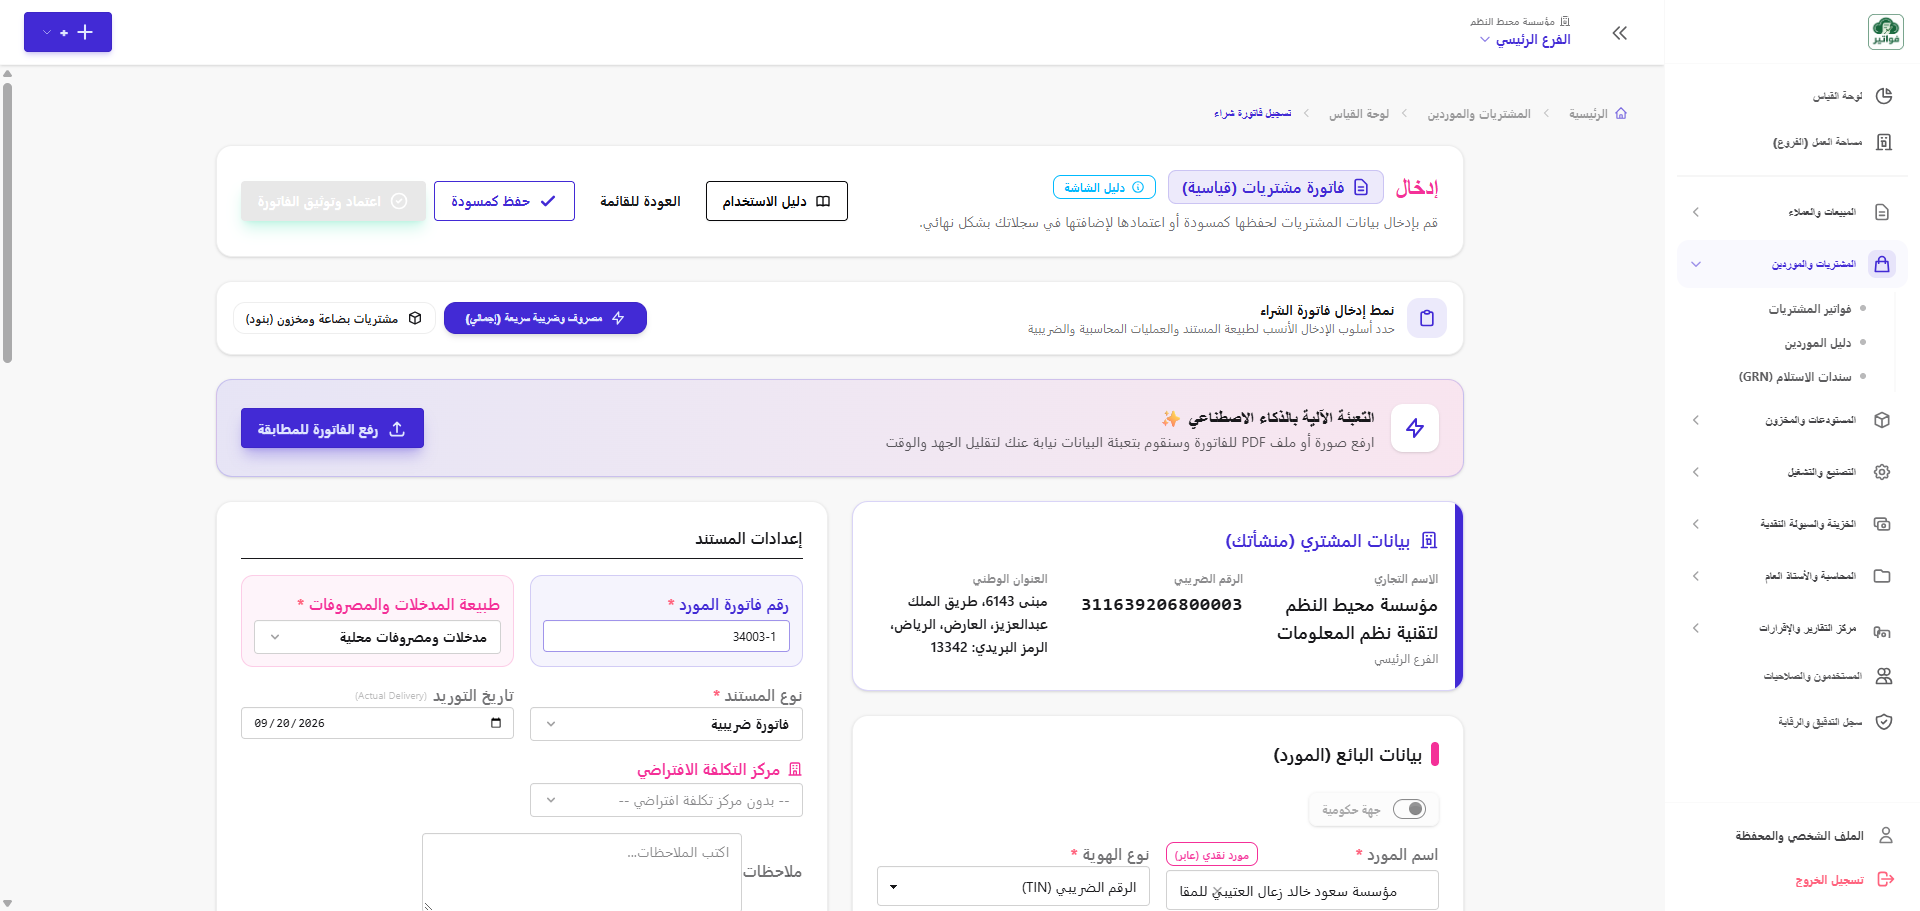The image size is (1920, 911).
Task: Open نوع الهوية dropdown
Action: (x=1013, y=887)
